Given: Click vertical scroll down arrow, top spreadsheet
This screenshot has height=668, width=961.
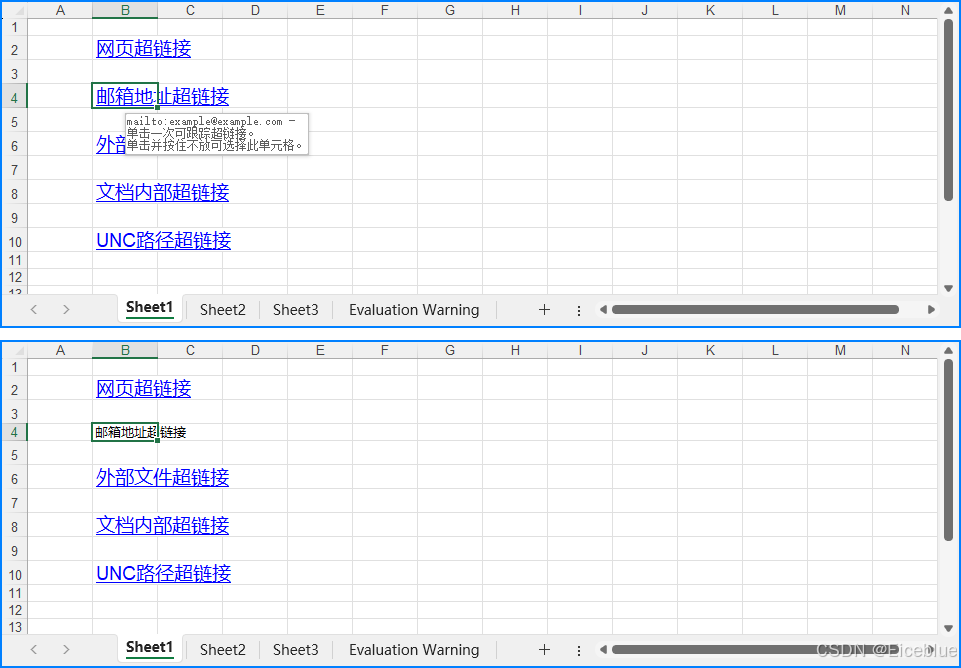Looking at the screenshot, I should (x=949, y=288).
